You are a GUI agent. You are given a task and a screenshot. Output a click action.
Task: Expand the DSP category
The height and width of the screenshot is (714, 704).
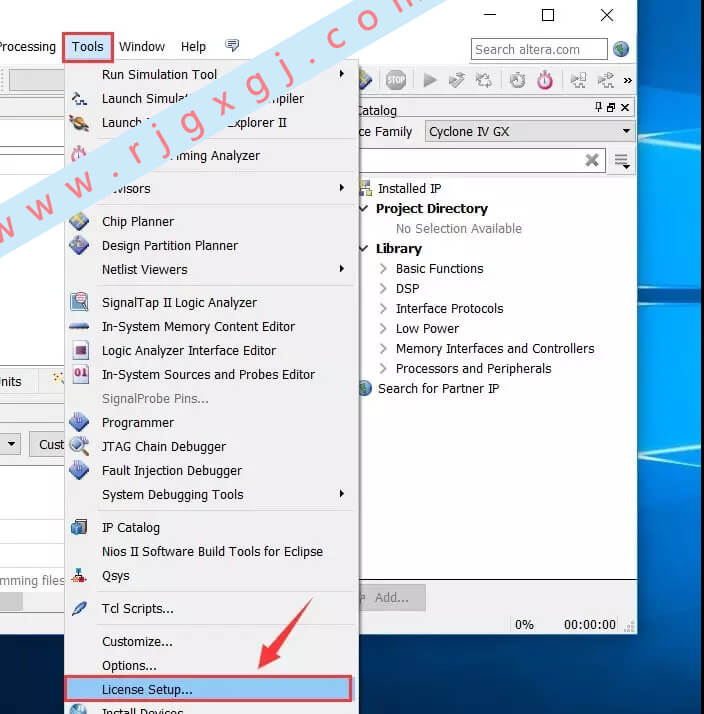point(383,289)
